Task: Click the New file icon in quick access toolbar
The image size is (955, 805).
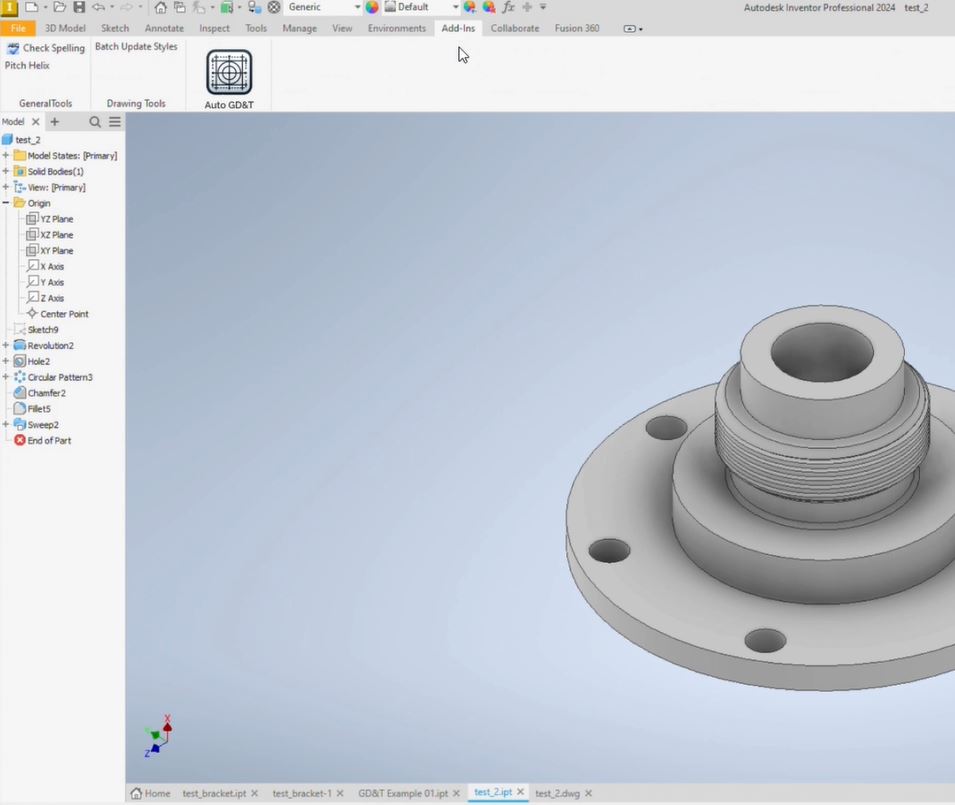Action: (x=32, y=7)
